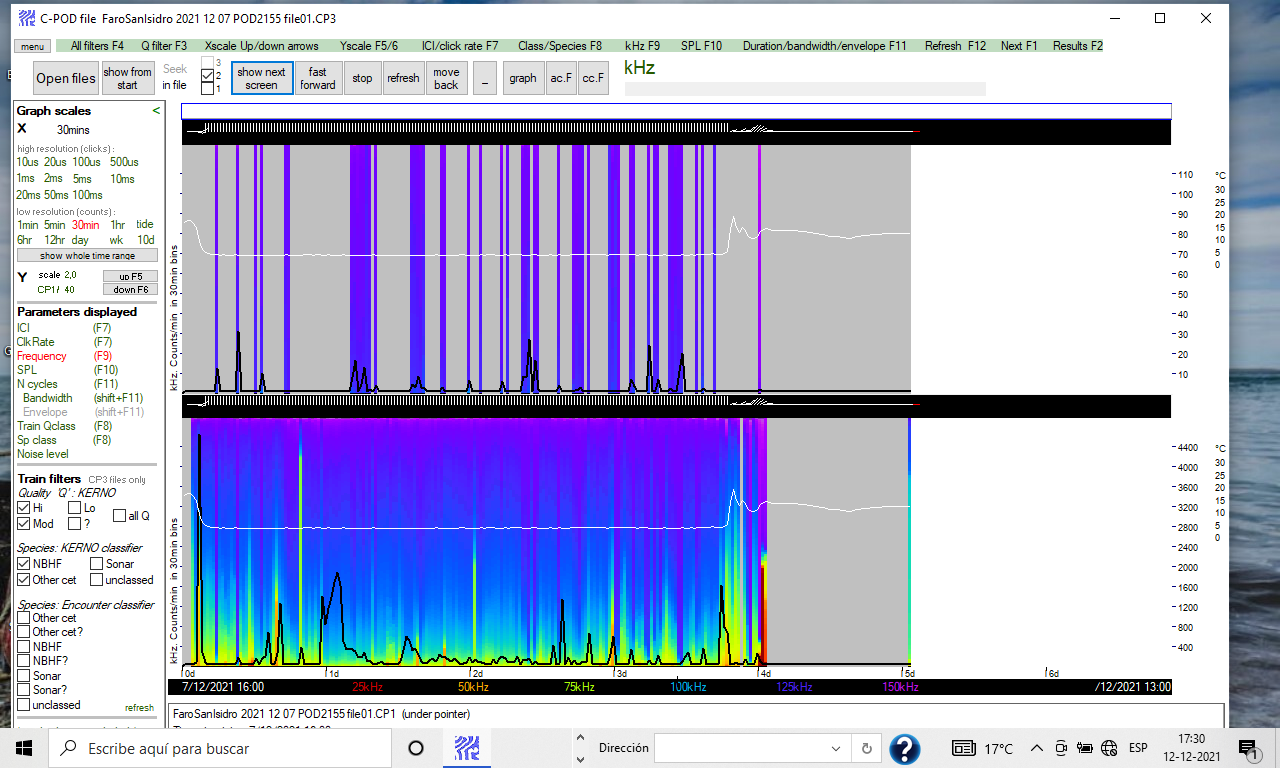The image size is (1280, 768).
Task: Click the 100kHz color legend label
Action: [687, 687]
